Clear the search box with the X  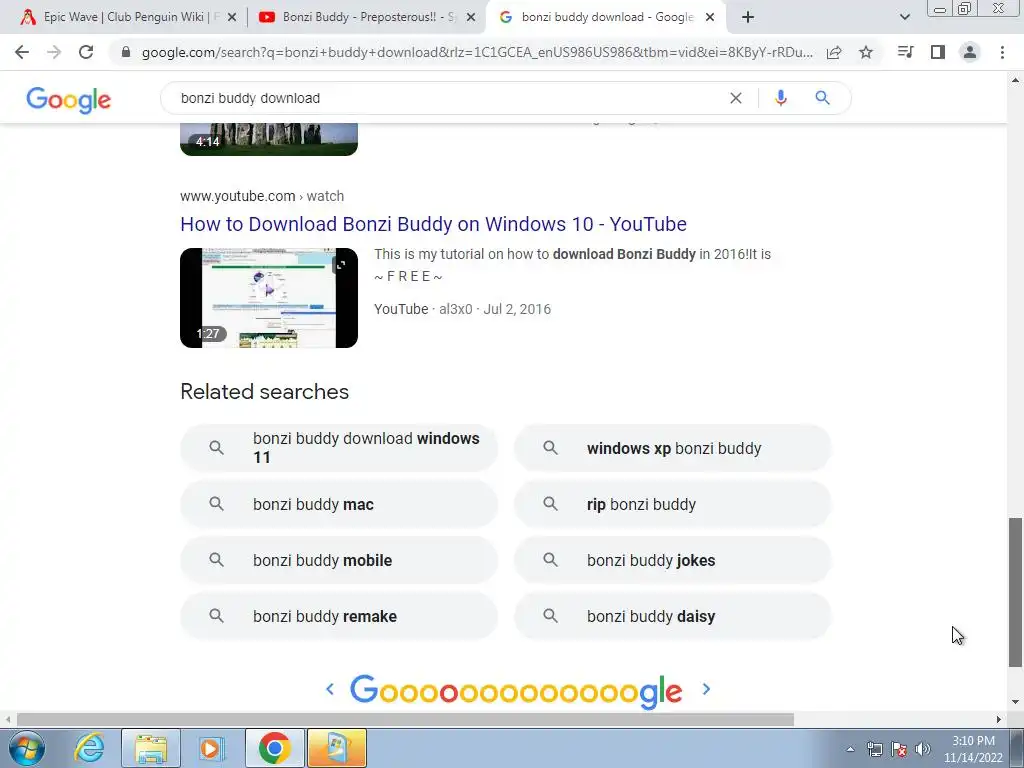point(735,98)
